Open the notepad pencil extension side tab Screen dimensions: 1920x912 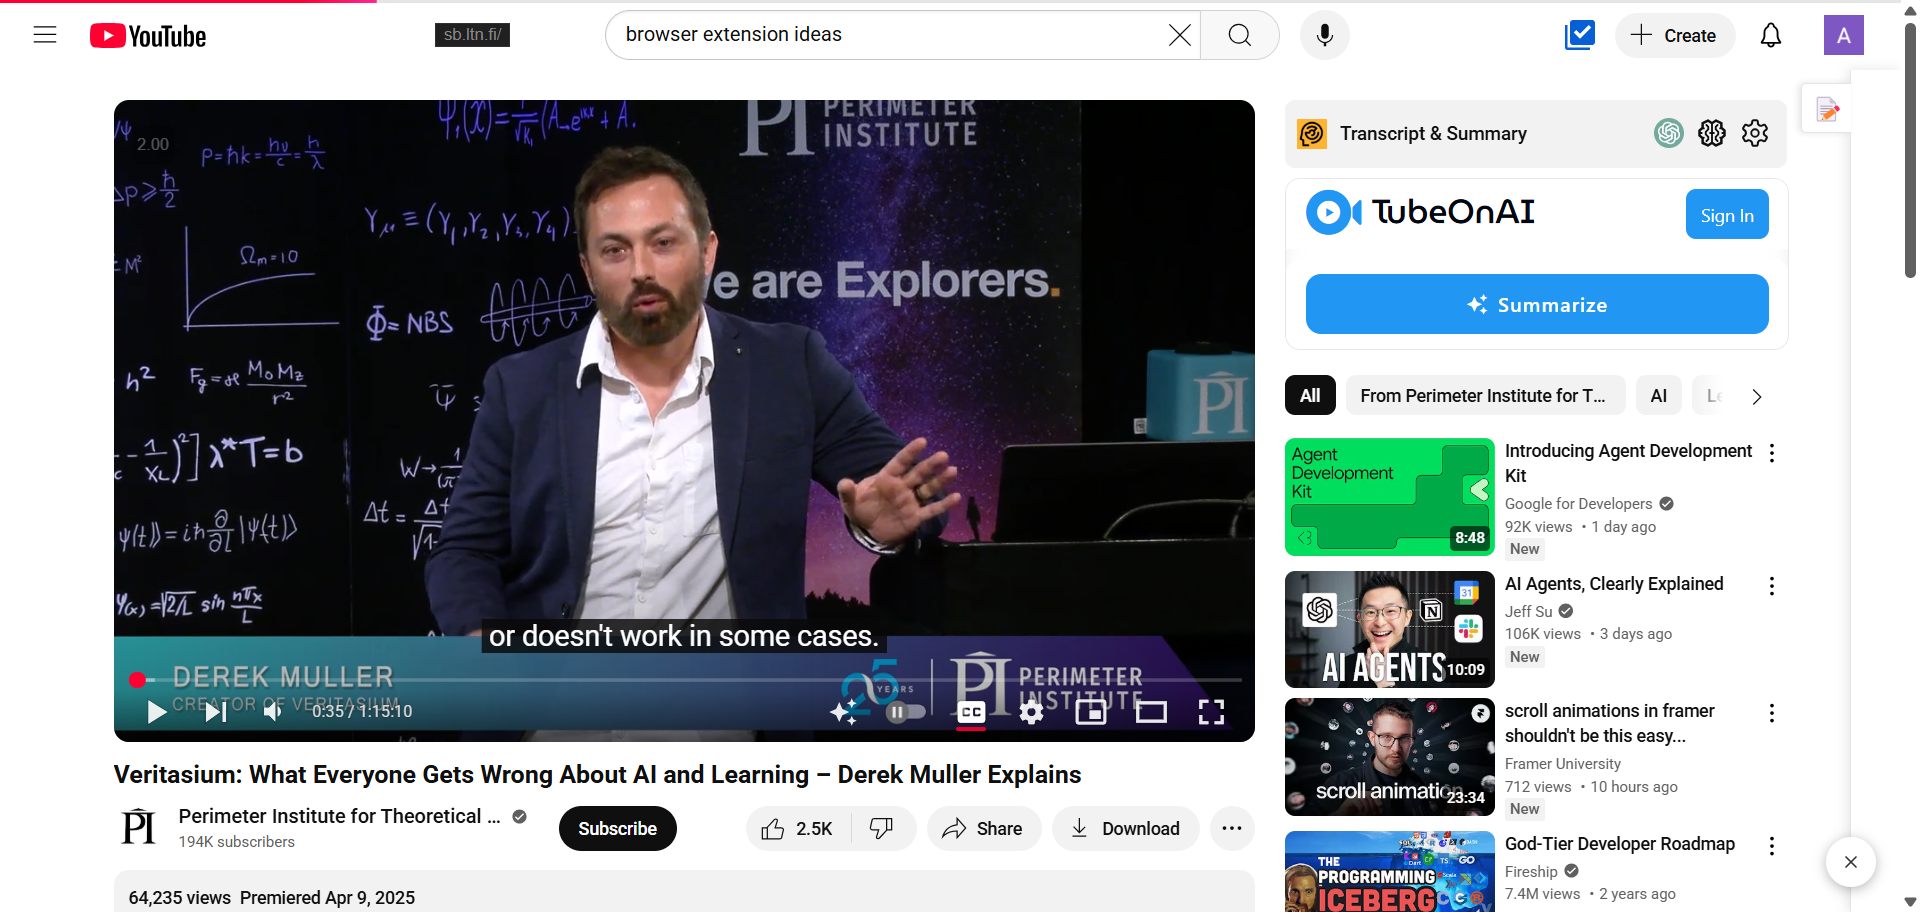1828,109
